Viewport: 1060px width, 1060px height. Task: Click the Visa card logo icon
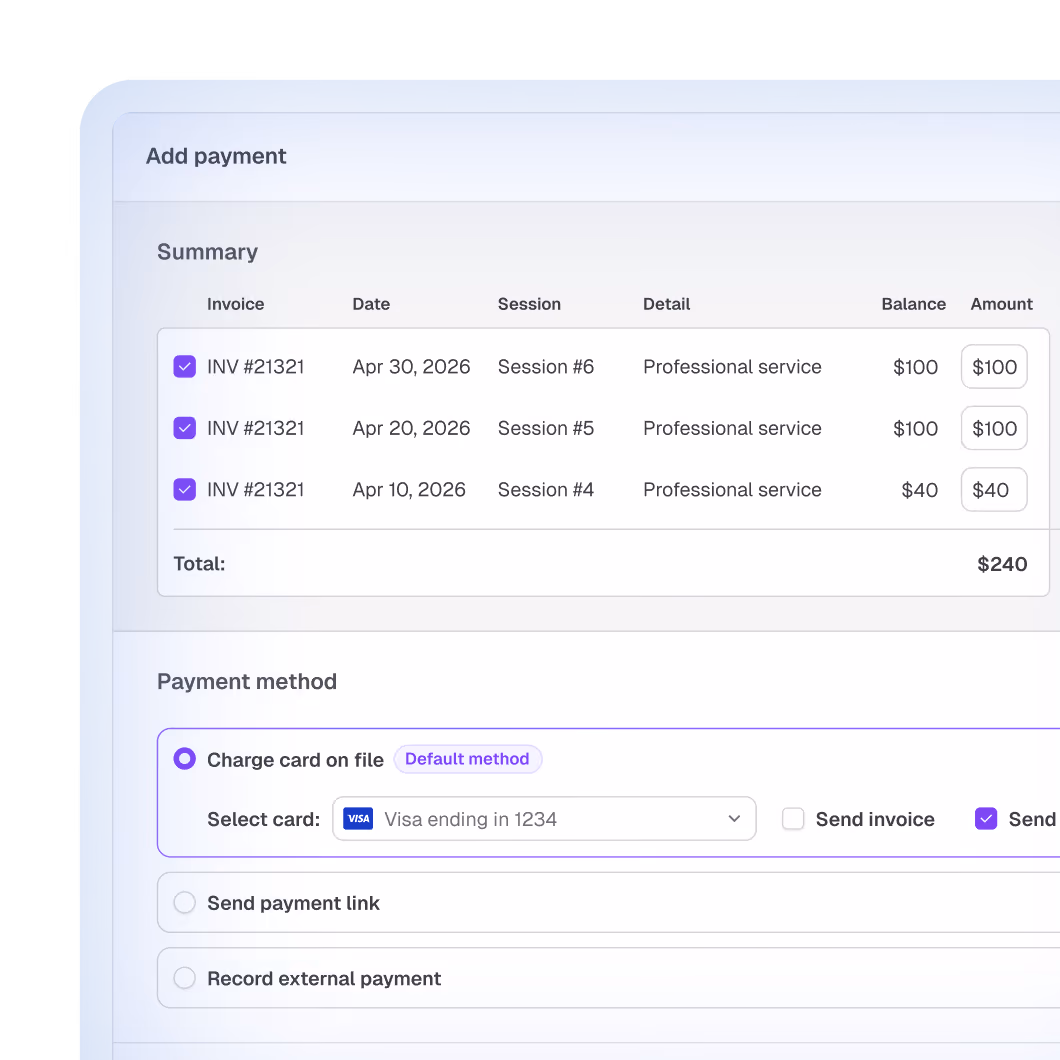(358, 819)
